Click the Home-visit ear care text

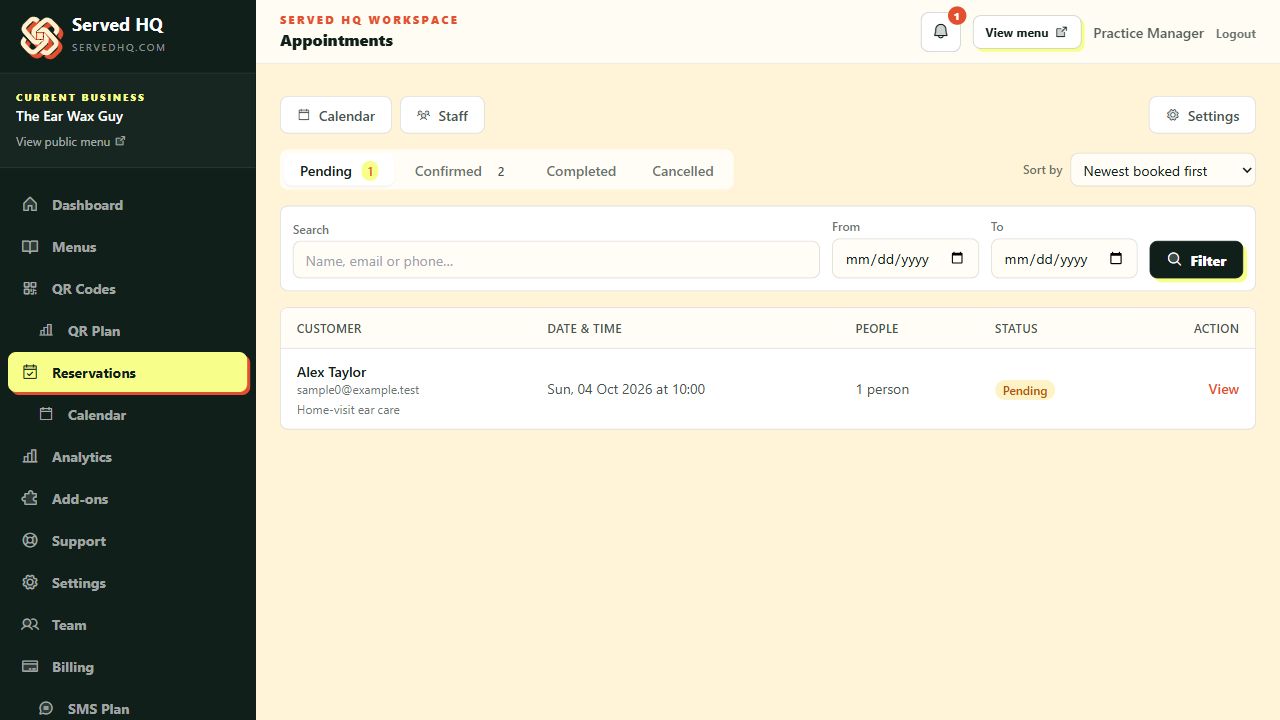tap(348, 410)
